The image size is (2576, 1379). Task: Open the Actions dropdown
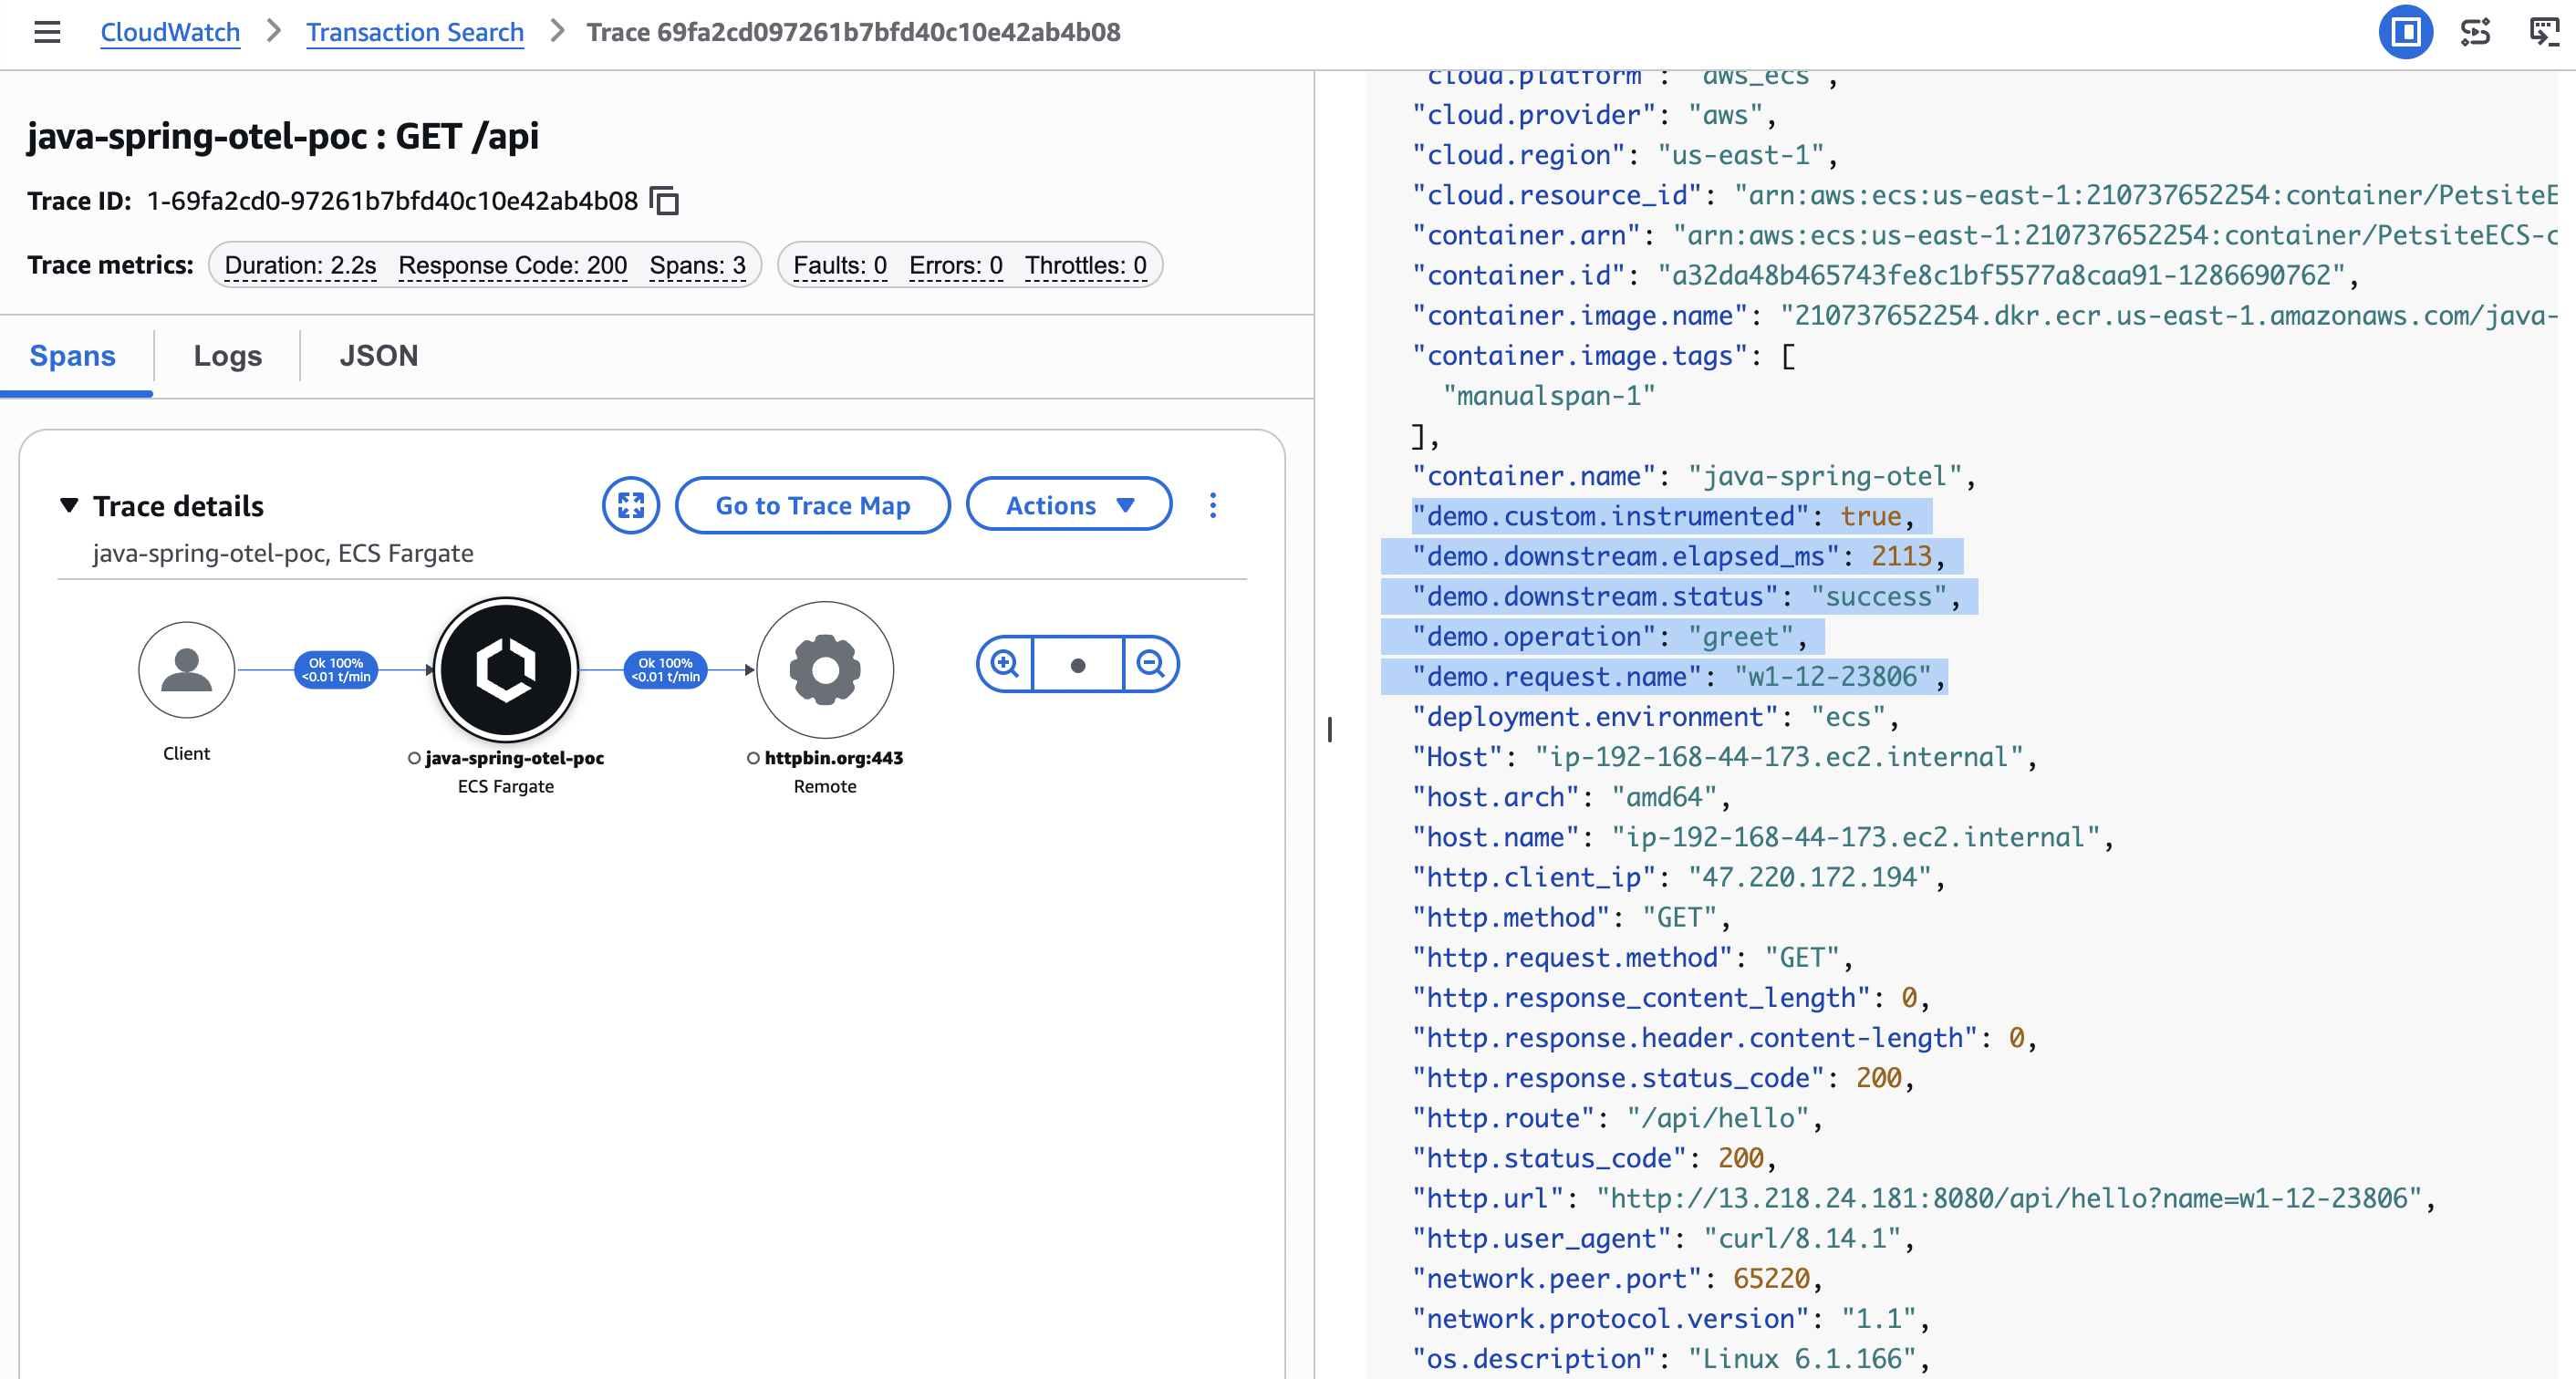(1069, 505)
